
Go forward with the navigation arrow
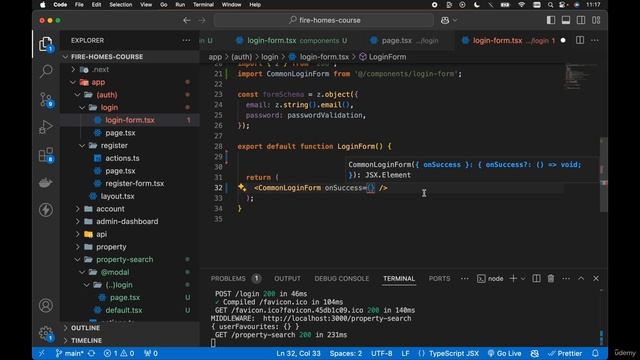click(202, 20)
